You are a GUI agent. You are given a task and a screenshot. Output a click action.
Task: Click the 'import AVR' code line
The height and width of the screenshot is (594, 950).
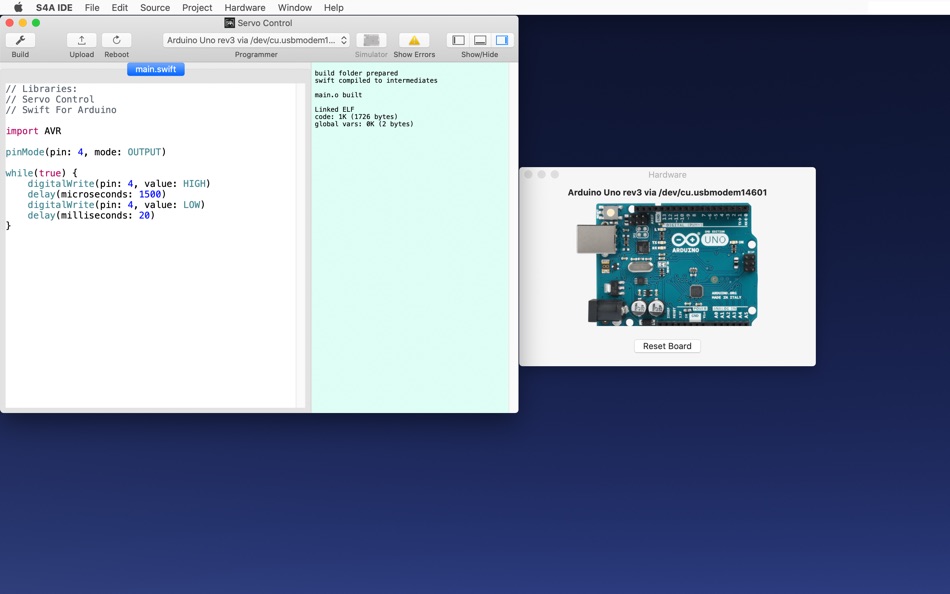point(33,131)
